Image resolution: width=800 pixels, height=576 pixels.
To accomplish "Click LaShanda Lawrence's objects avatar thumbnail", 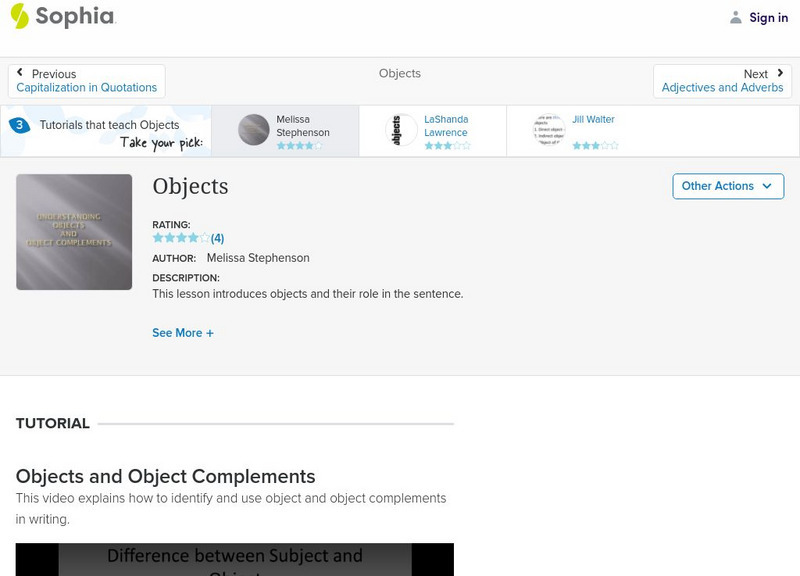I will (401, 130).
